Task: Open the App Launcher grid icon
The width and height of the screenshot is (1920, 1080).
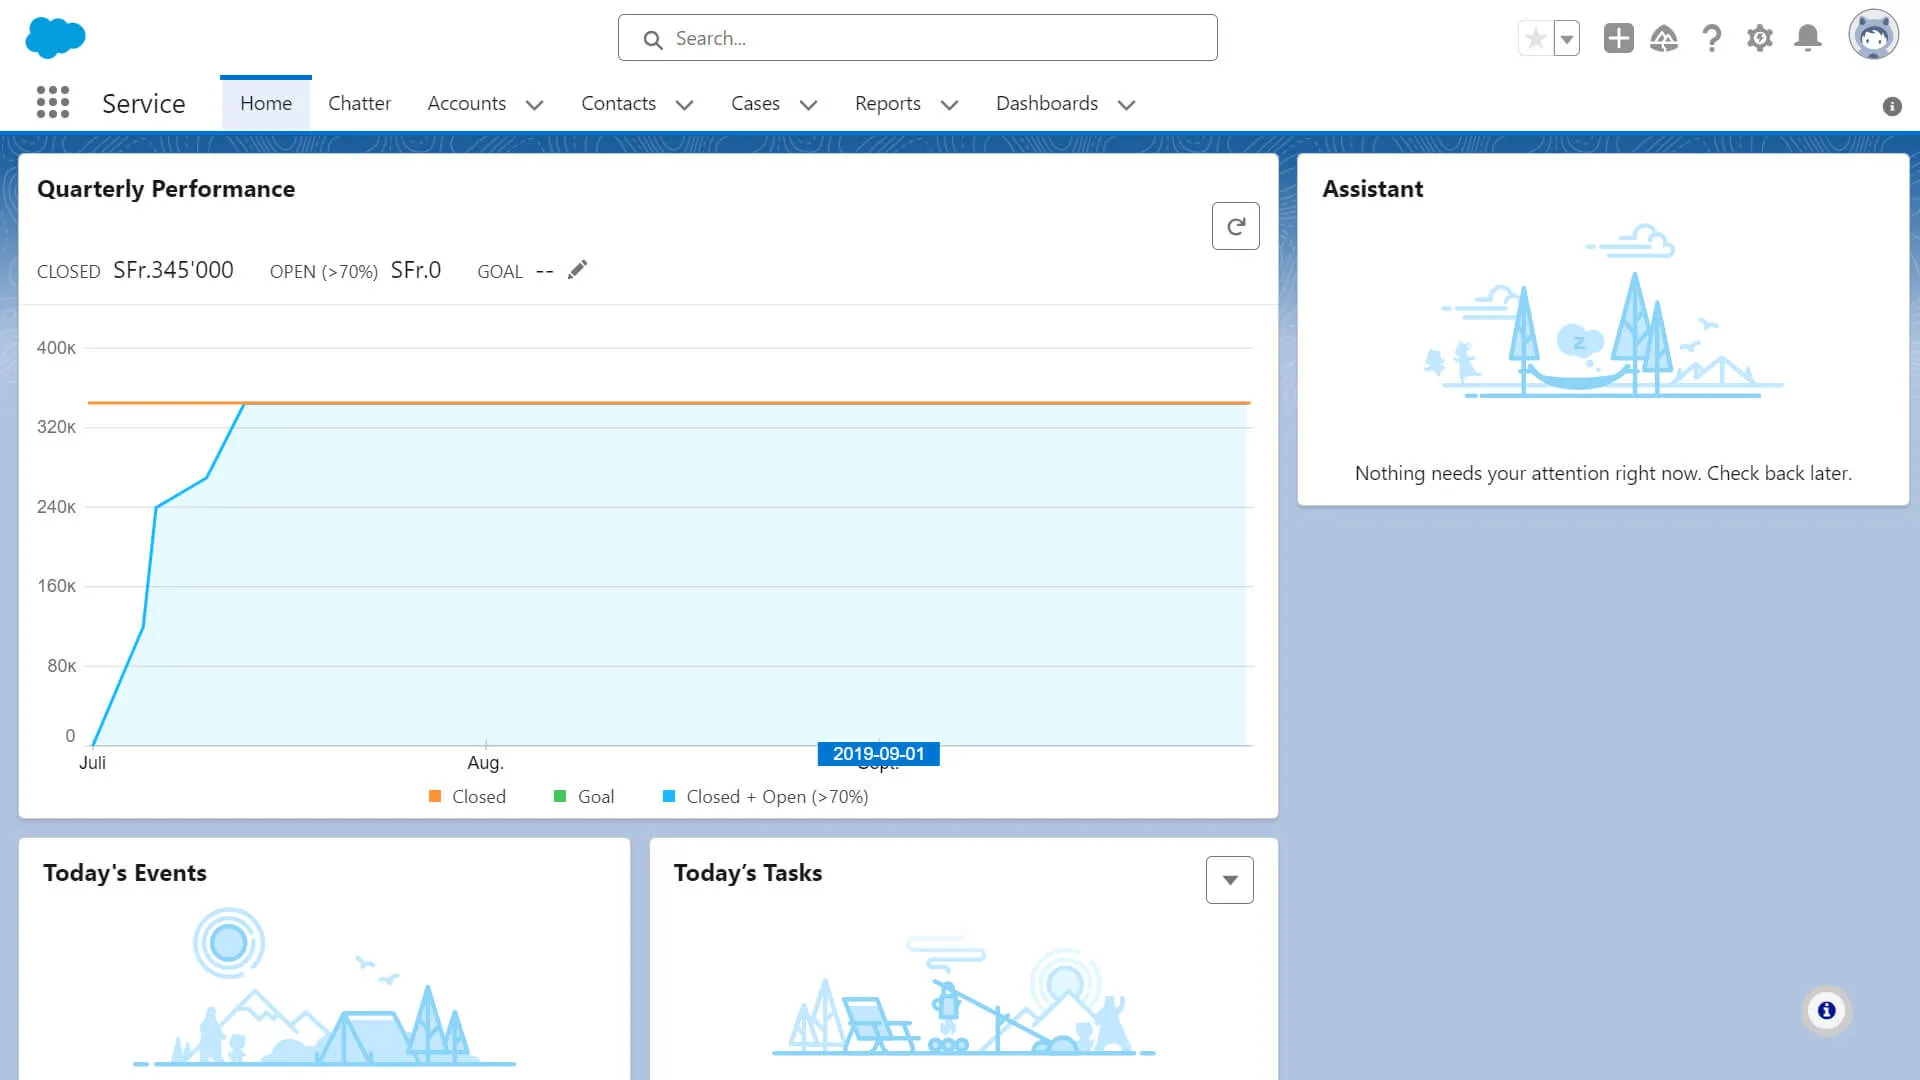Action: pyautogui.click(x=53, y=102)
